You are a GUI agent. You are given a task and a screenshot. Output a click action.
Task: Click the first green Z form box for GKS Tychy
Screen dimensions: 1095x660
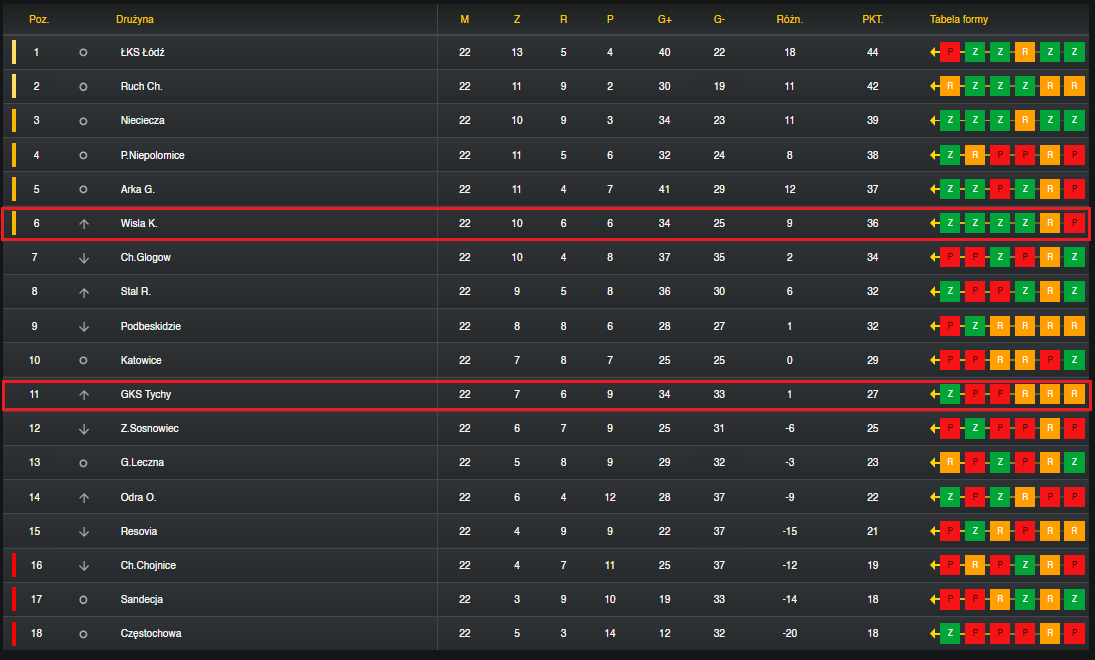[x=950, y=395]
